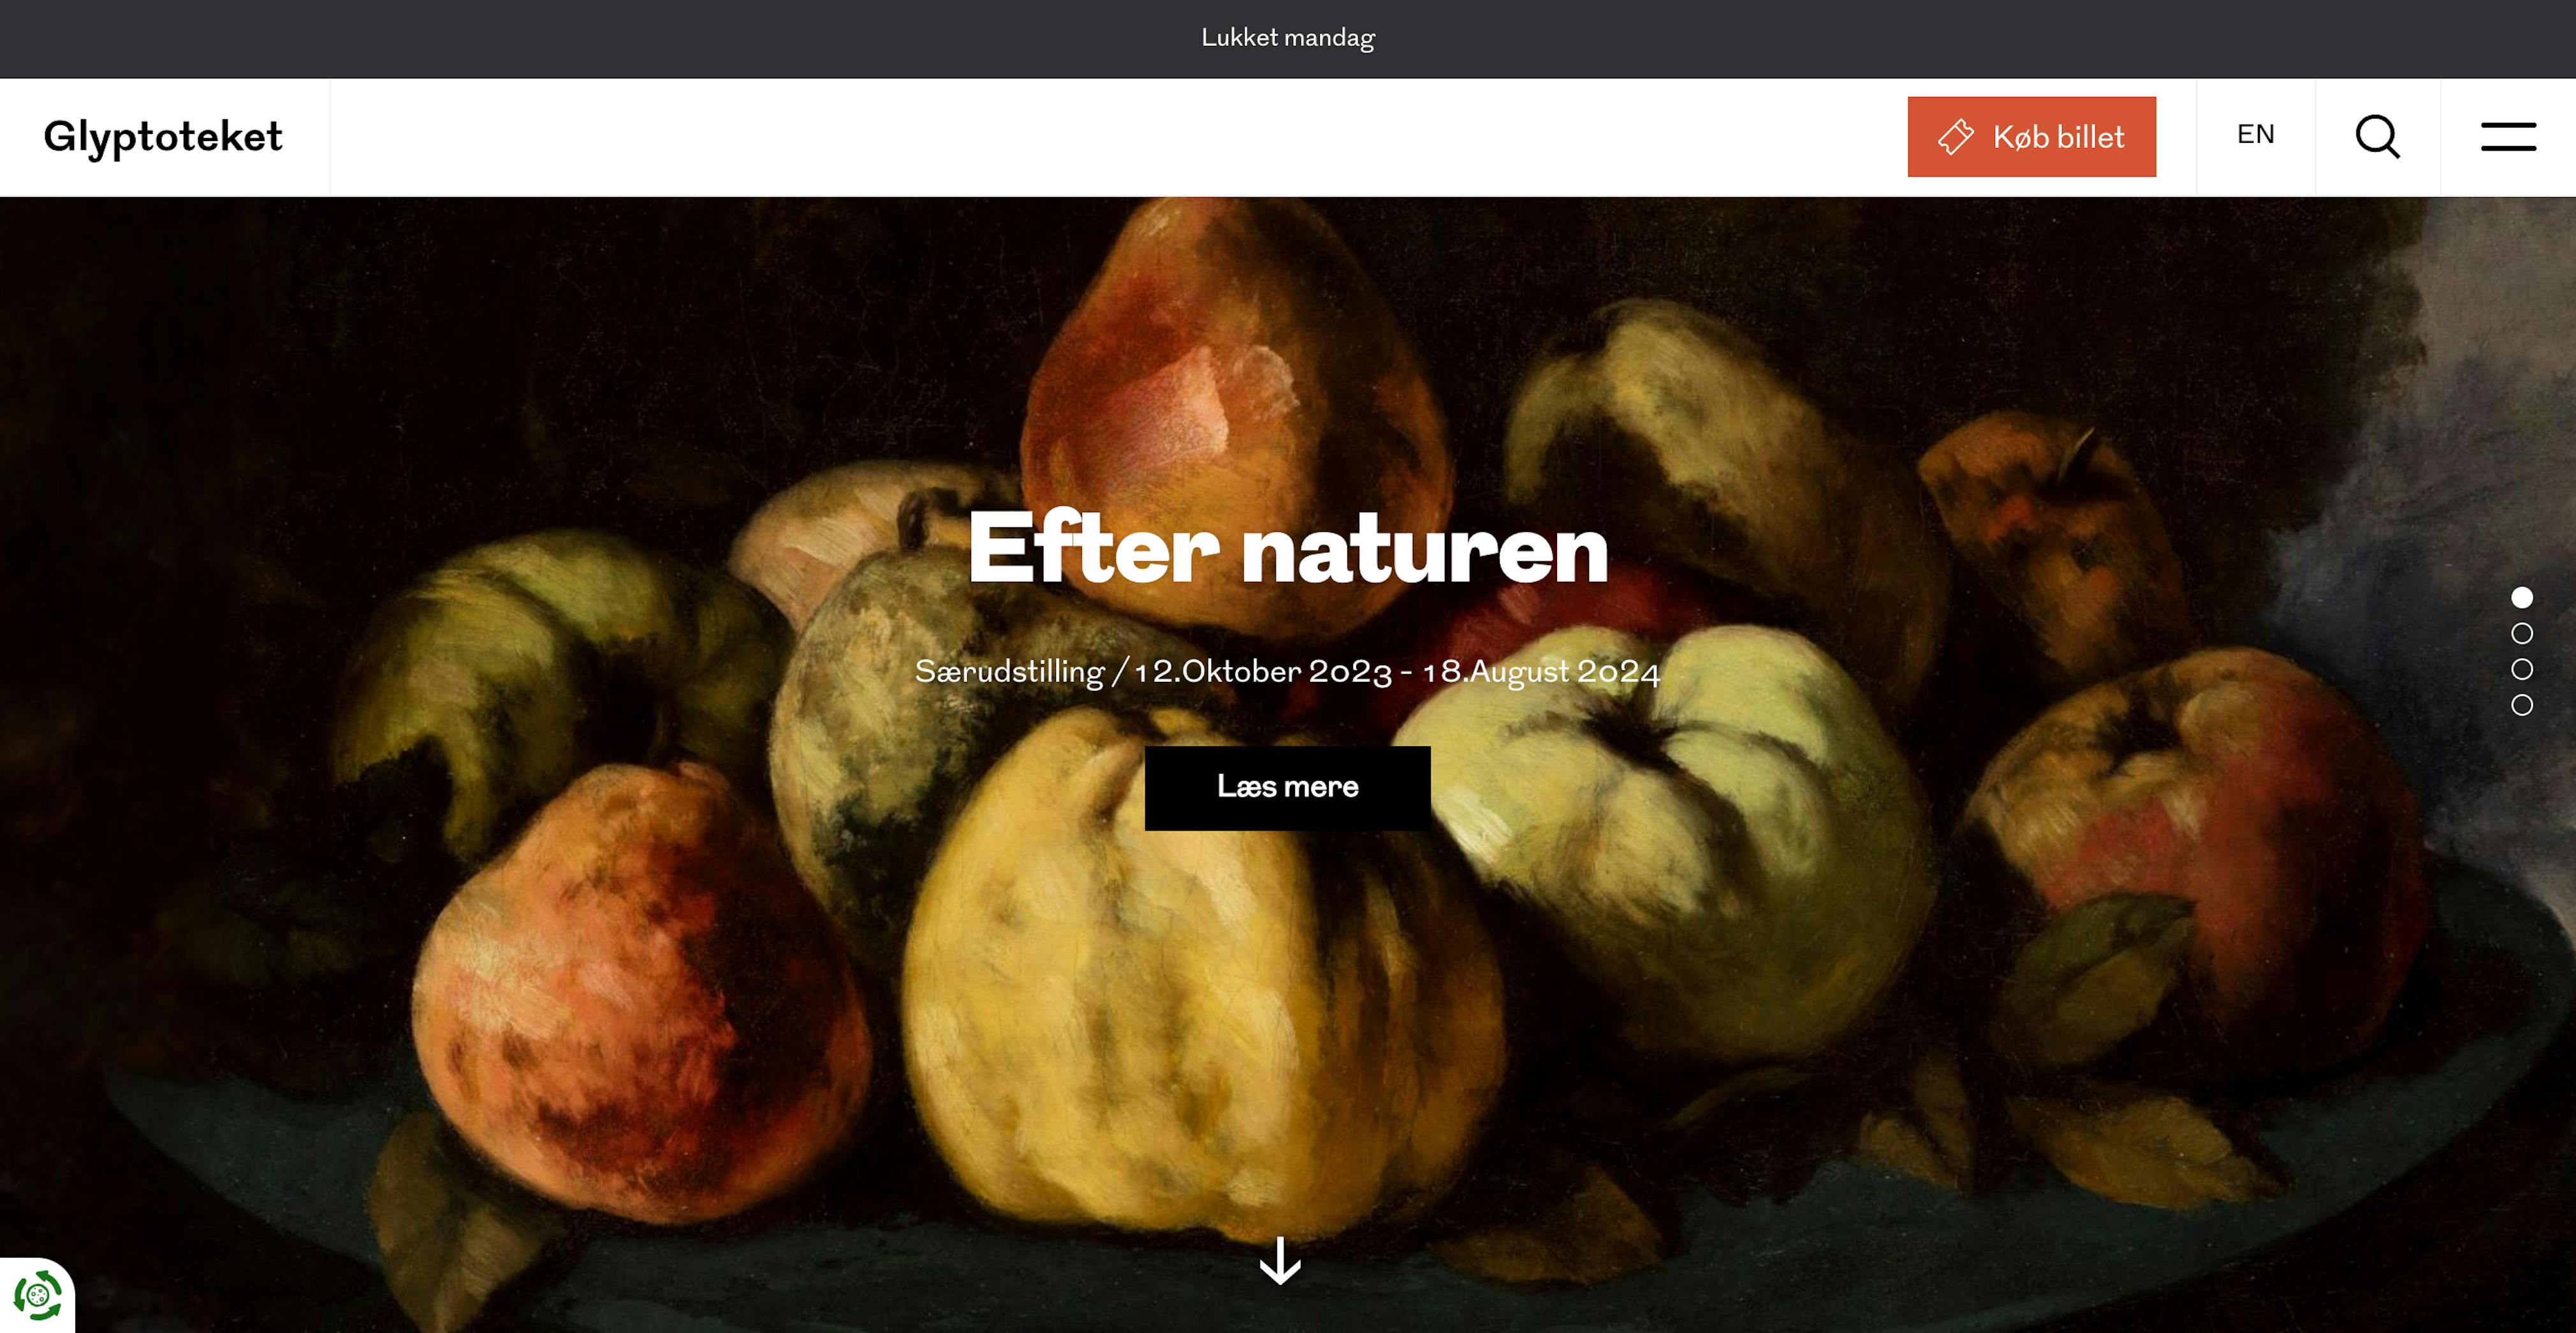The image size is (2576, 1333).
Task: Go to the Glyptoteket logo homepage
Action: 163,137
